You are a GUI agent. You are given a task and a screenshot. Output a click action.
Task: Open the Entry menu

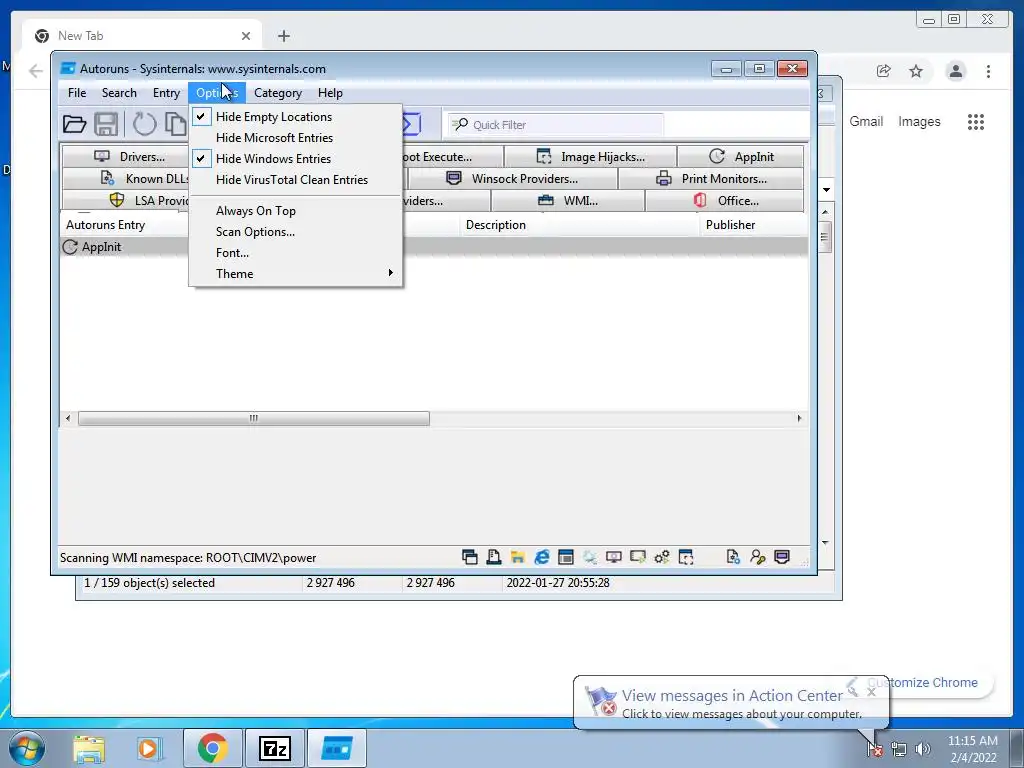(167, 93)
